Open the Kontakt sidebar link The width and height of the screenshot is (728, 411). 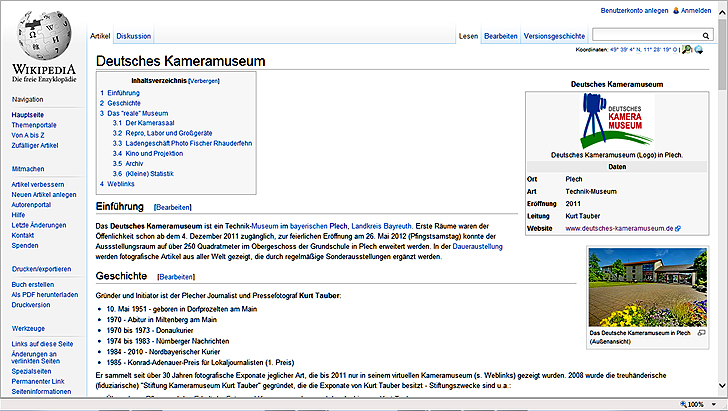point(23,235)
